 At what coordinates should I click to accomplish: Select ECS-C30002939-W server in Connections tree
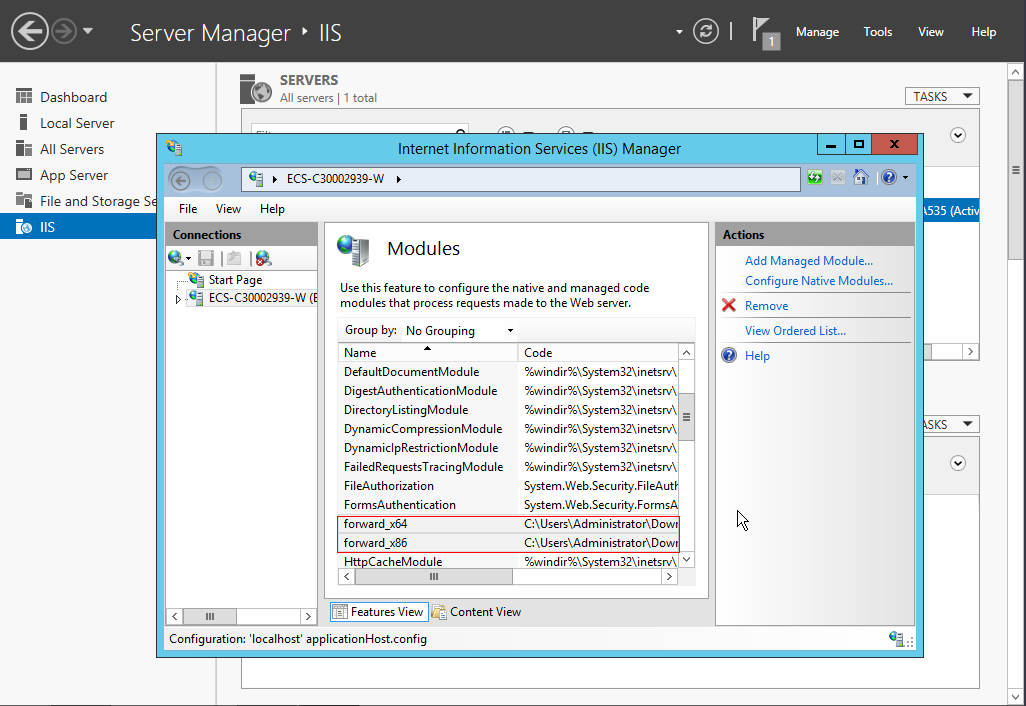tap(253, 298)
